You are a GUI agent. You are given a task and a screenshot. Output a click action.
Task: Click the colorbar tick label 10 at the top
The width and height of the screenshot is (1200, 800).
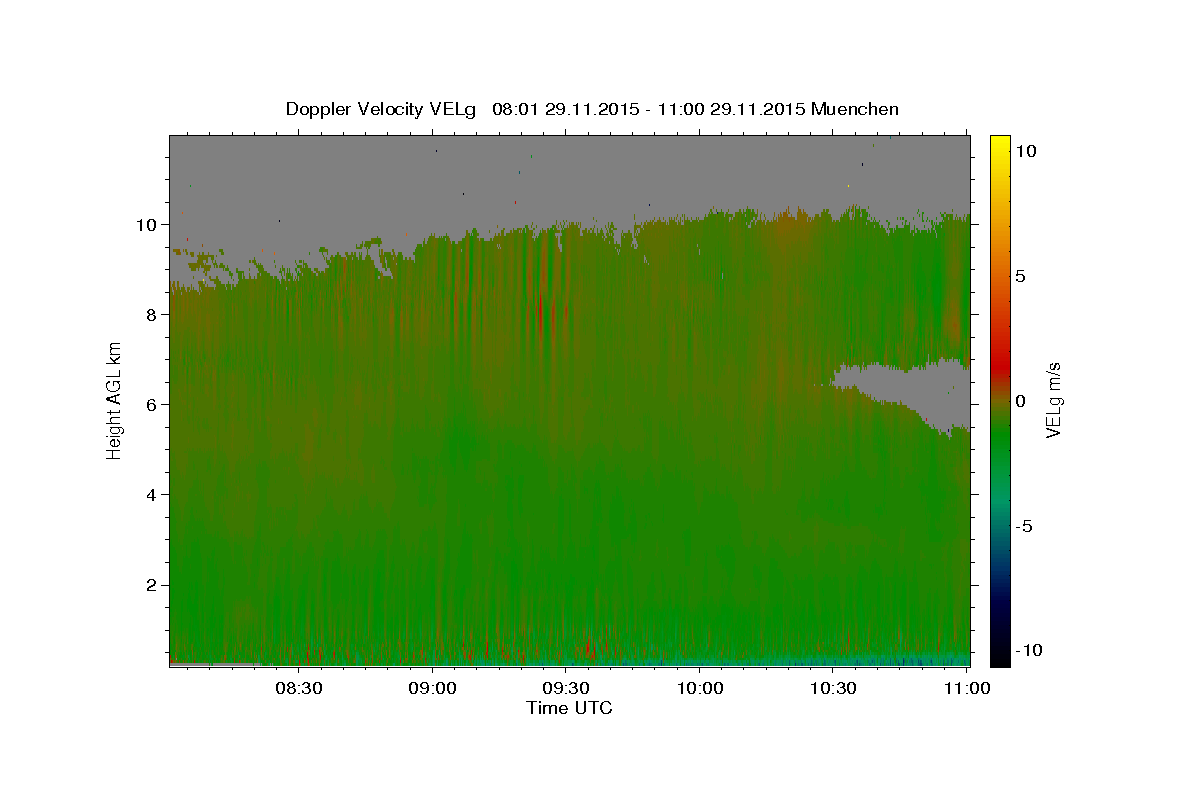[1026, 151]
